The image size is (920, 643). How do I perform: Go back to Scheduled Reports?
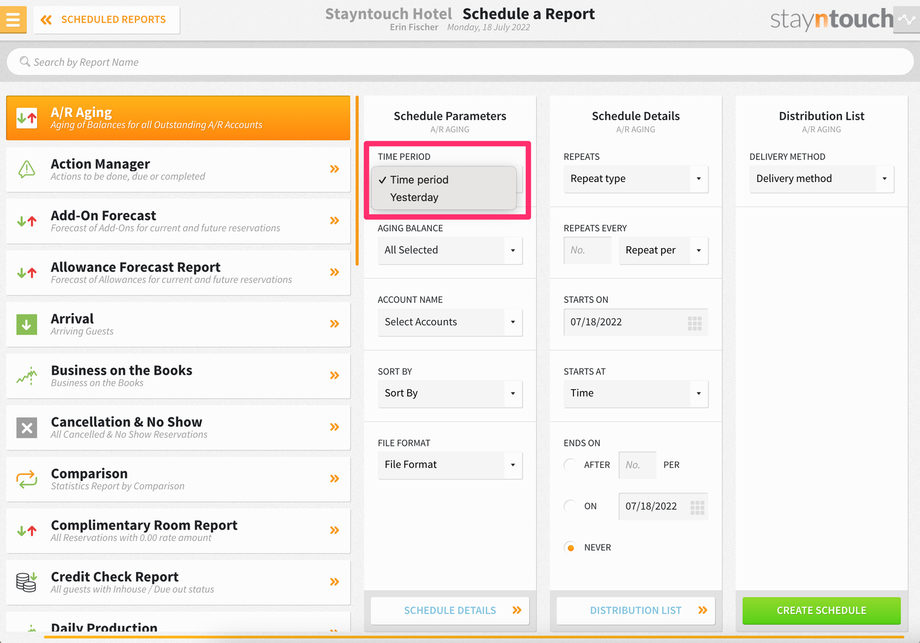[107, 20]
